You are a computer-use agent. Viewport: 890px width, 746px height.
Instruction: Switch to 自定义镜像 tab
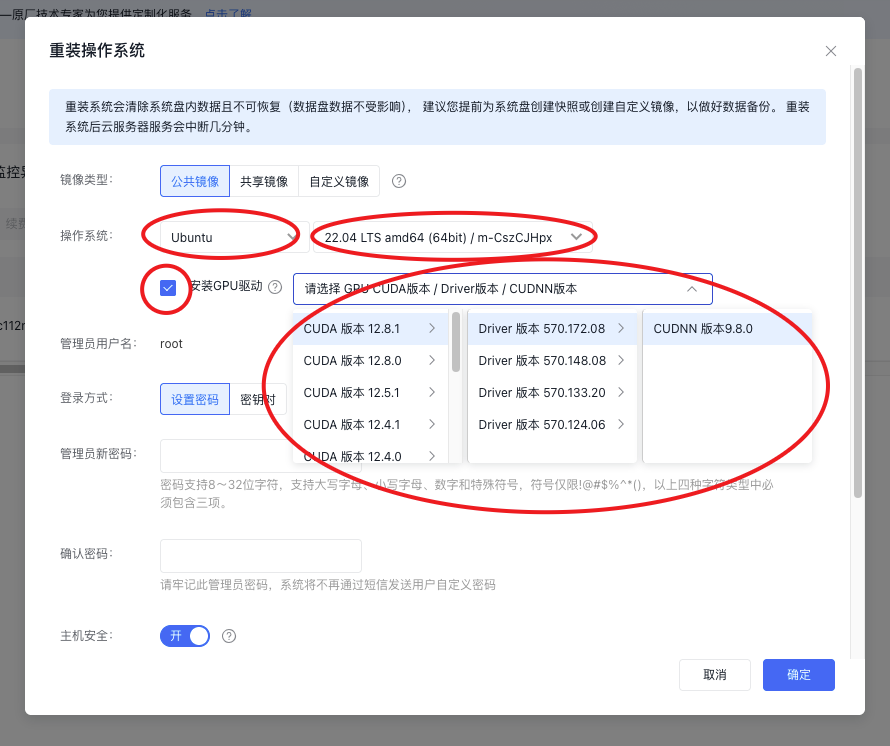pos(339,181)
